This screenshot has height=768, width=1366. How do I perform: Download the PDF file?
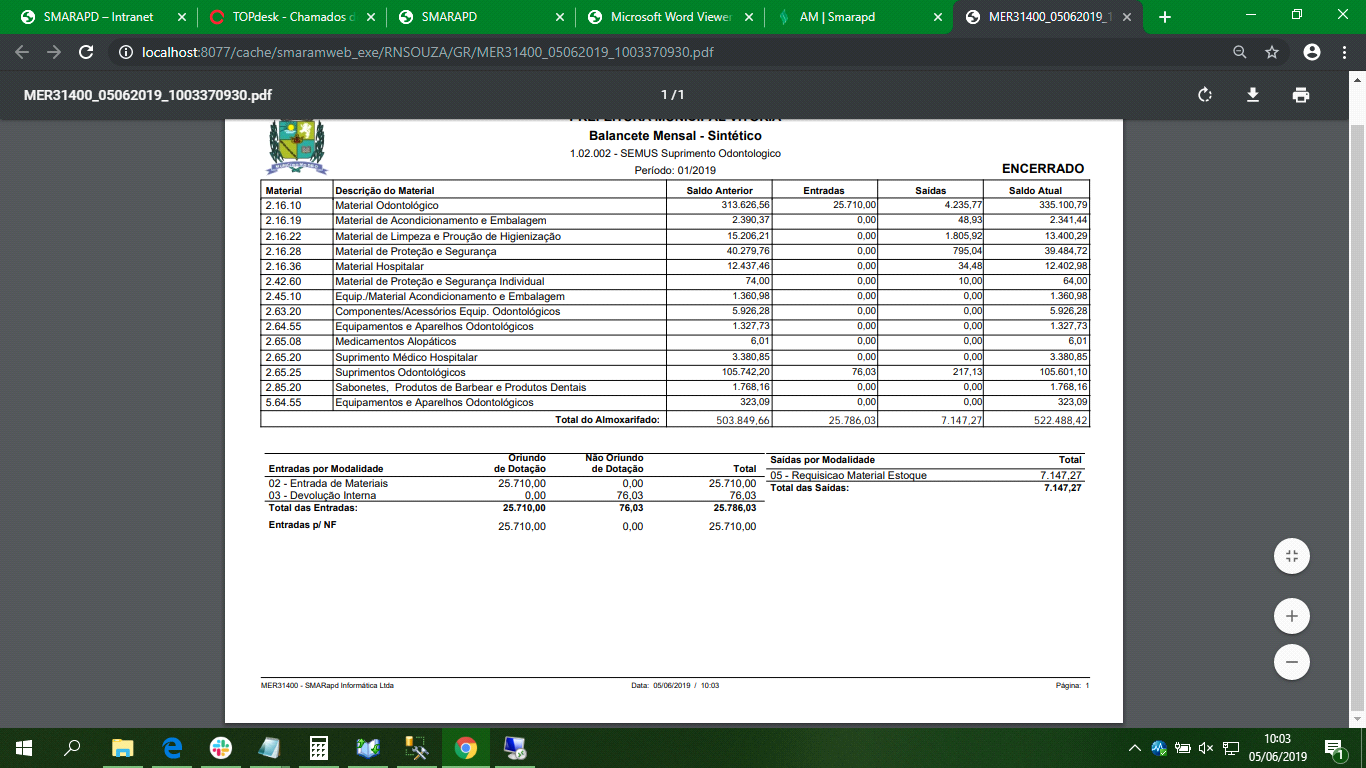pos(1252,95)
